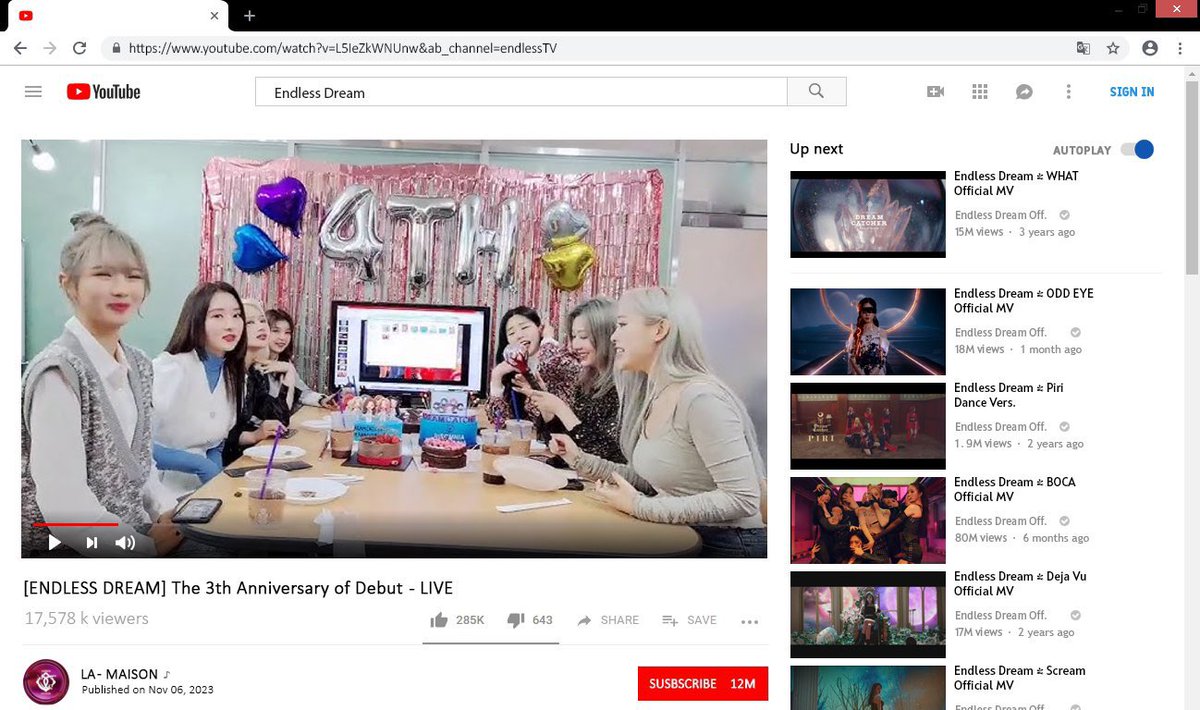Open 'Endless Dream ≈ BOCA' title link

1015,489
